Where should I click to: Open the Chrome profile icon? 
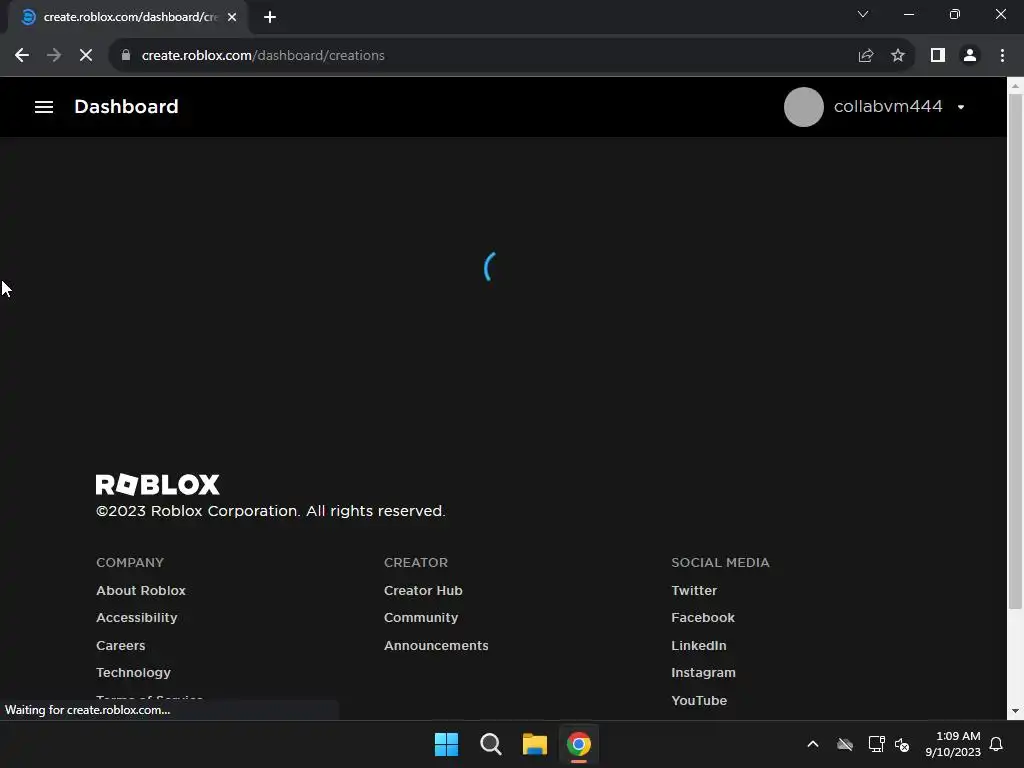click(970, 56)
